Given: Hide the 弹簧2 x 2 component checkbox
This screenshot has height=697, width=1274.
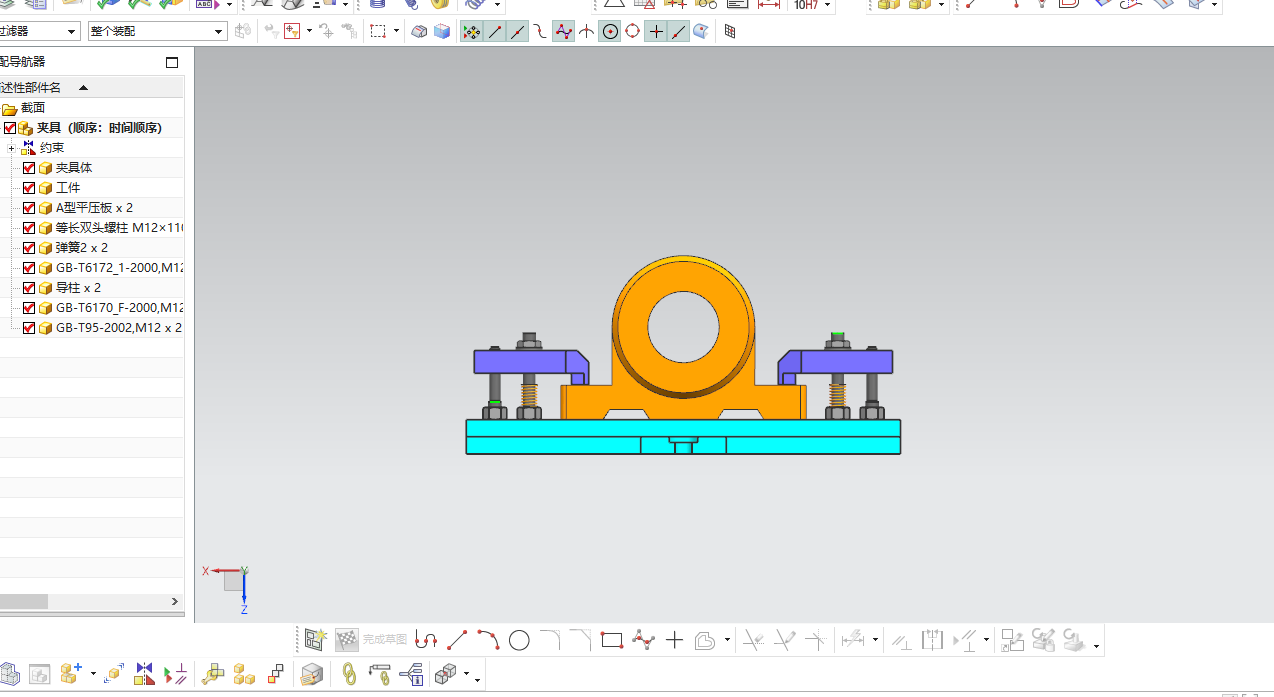Looking at the screenshot, I should [29, 248].
